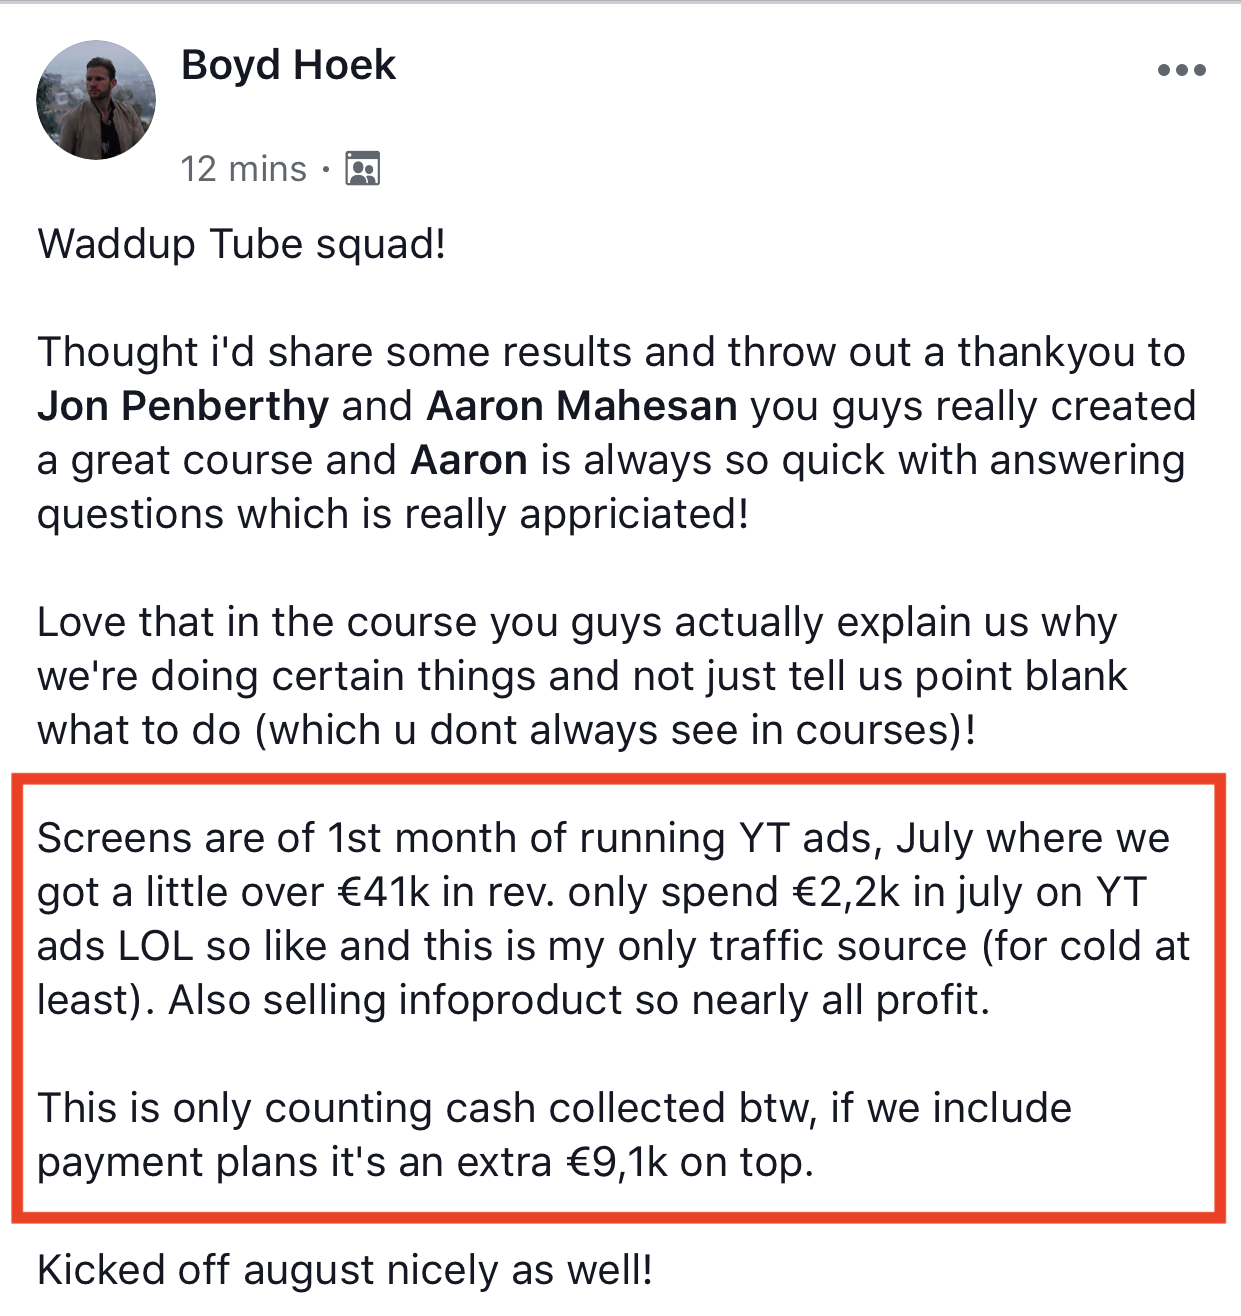Click 'what to do (which u dont' line
1241x1316 pixels.
506,730
